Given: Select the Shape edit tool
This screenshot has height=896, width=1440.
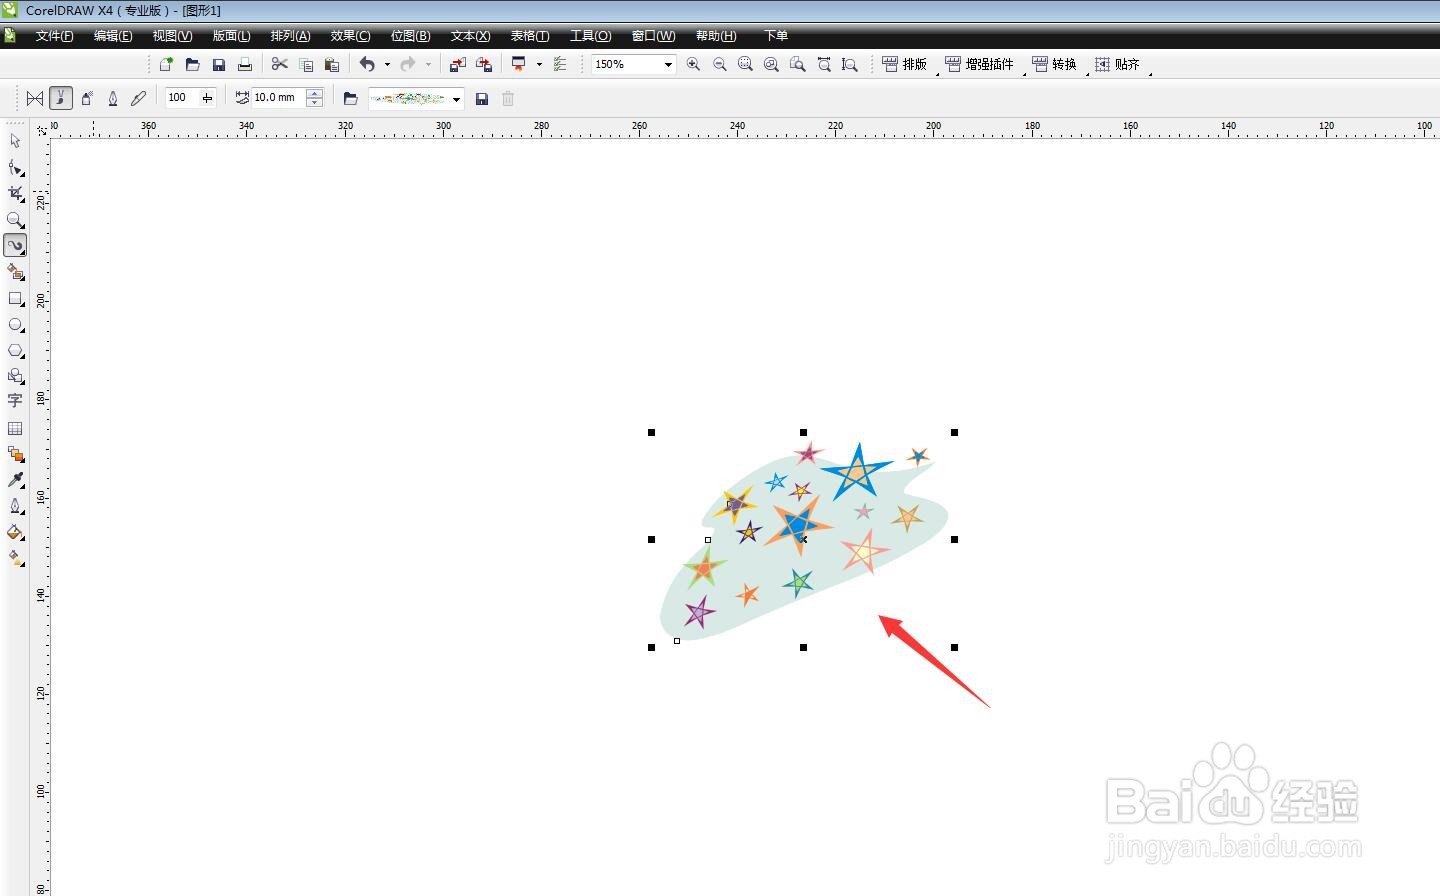Looking at the screenshot, I should [15, 167].
